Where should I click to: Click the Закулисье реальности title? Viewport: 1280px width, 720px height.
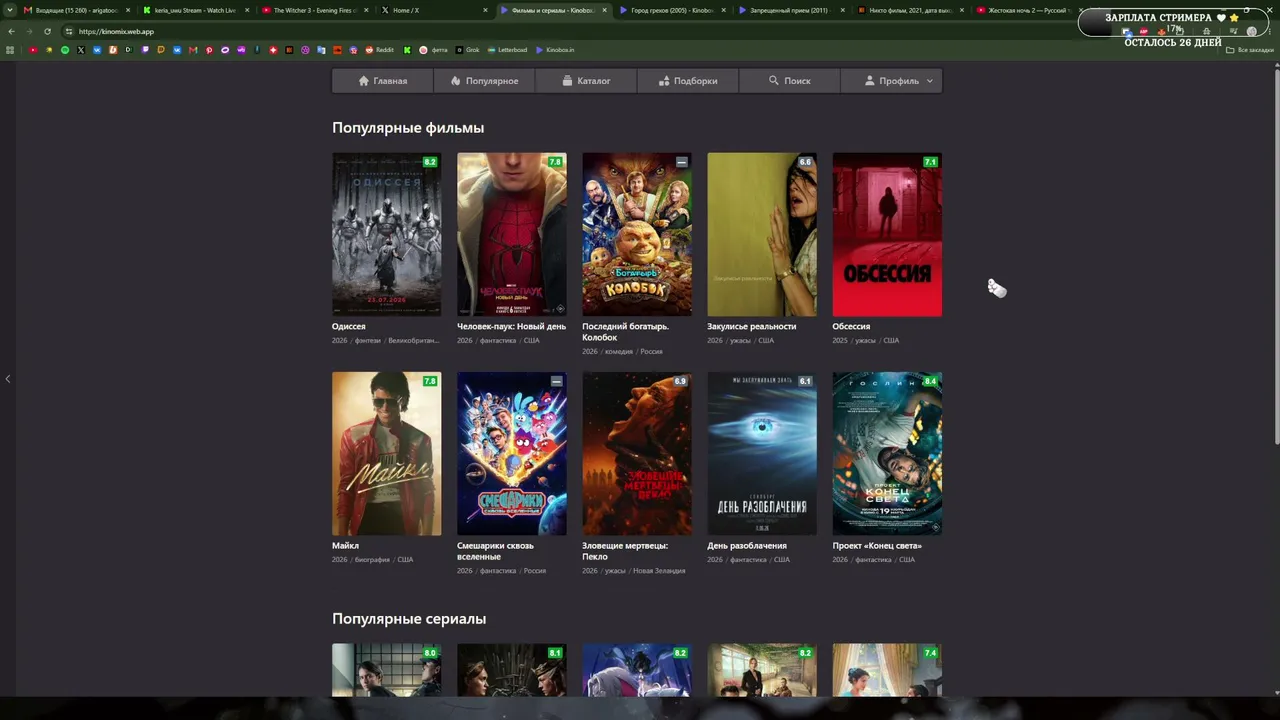(x=751, y=326)
